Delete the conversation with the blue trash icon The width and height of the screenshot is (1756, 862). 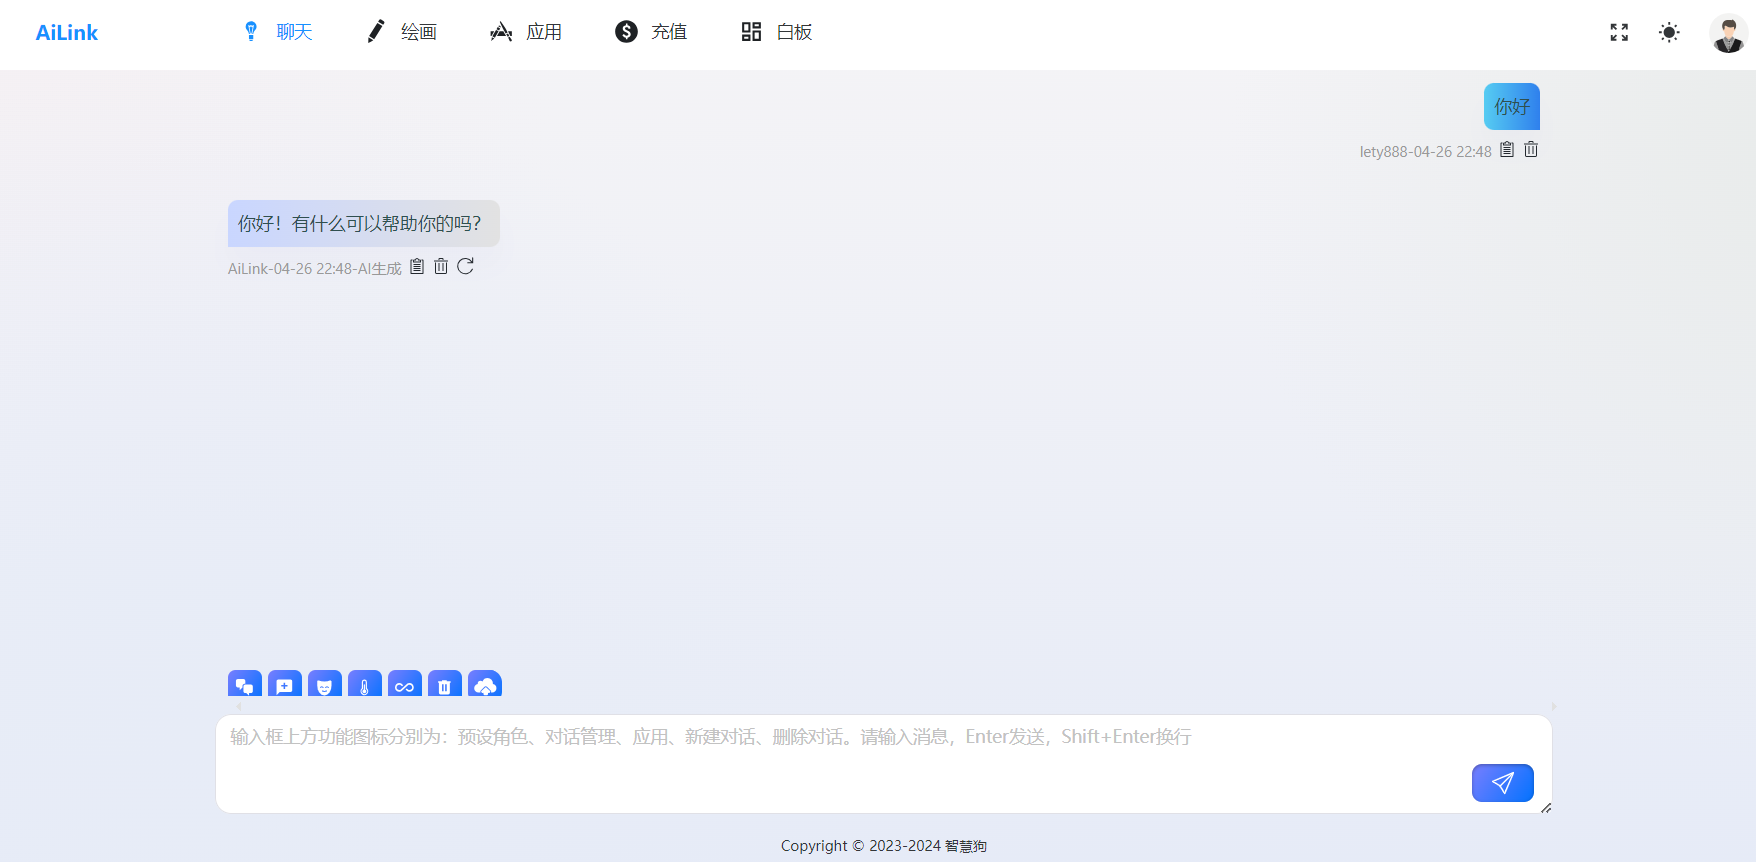pos(445,685)
